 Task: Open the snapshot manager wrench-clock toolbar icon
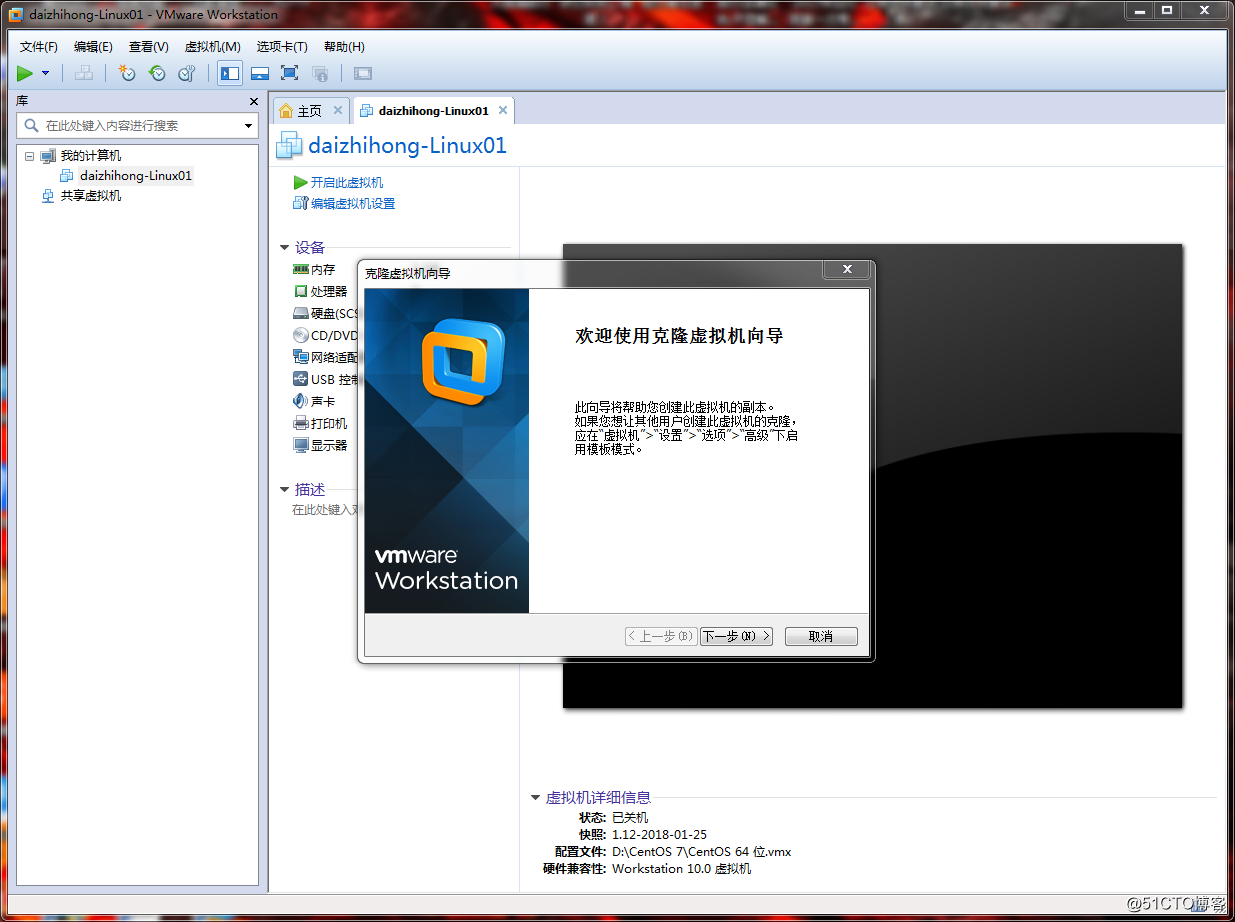click(187, 73)
